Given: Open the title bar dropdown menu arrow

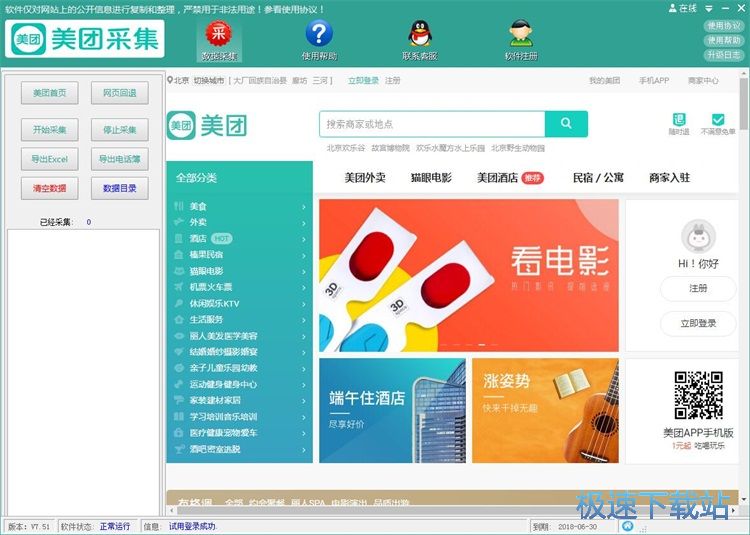Looking at the screenshot, I should (709, 9).
